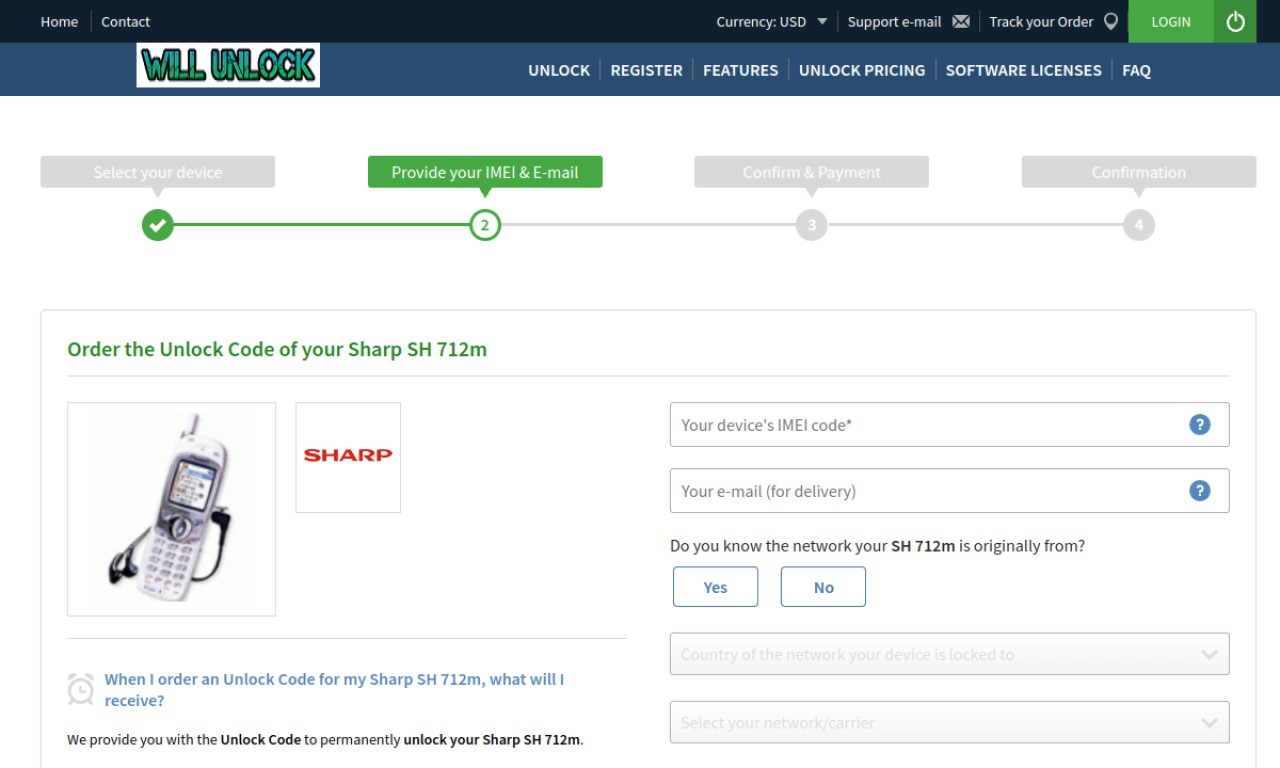Click the Contact link
The height and width of the screenshot is (768, 1280).
click(x=125, y=22)
